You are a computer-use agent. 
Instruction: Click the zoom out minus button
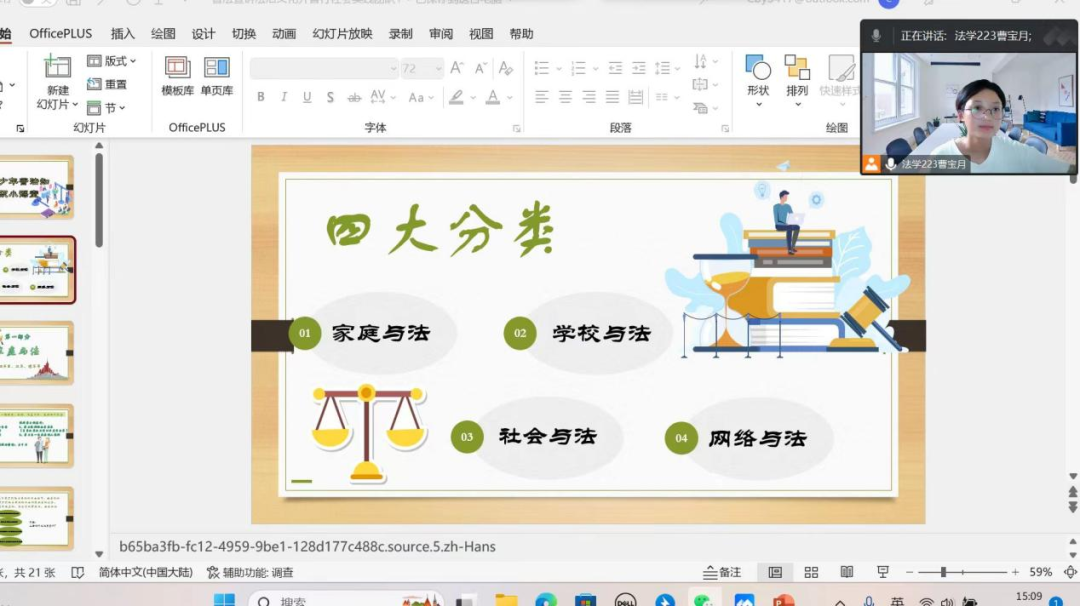(909, 572)
